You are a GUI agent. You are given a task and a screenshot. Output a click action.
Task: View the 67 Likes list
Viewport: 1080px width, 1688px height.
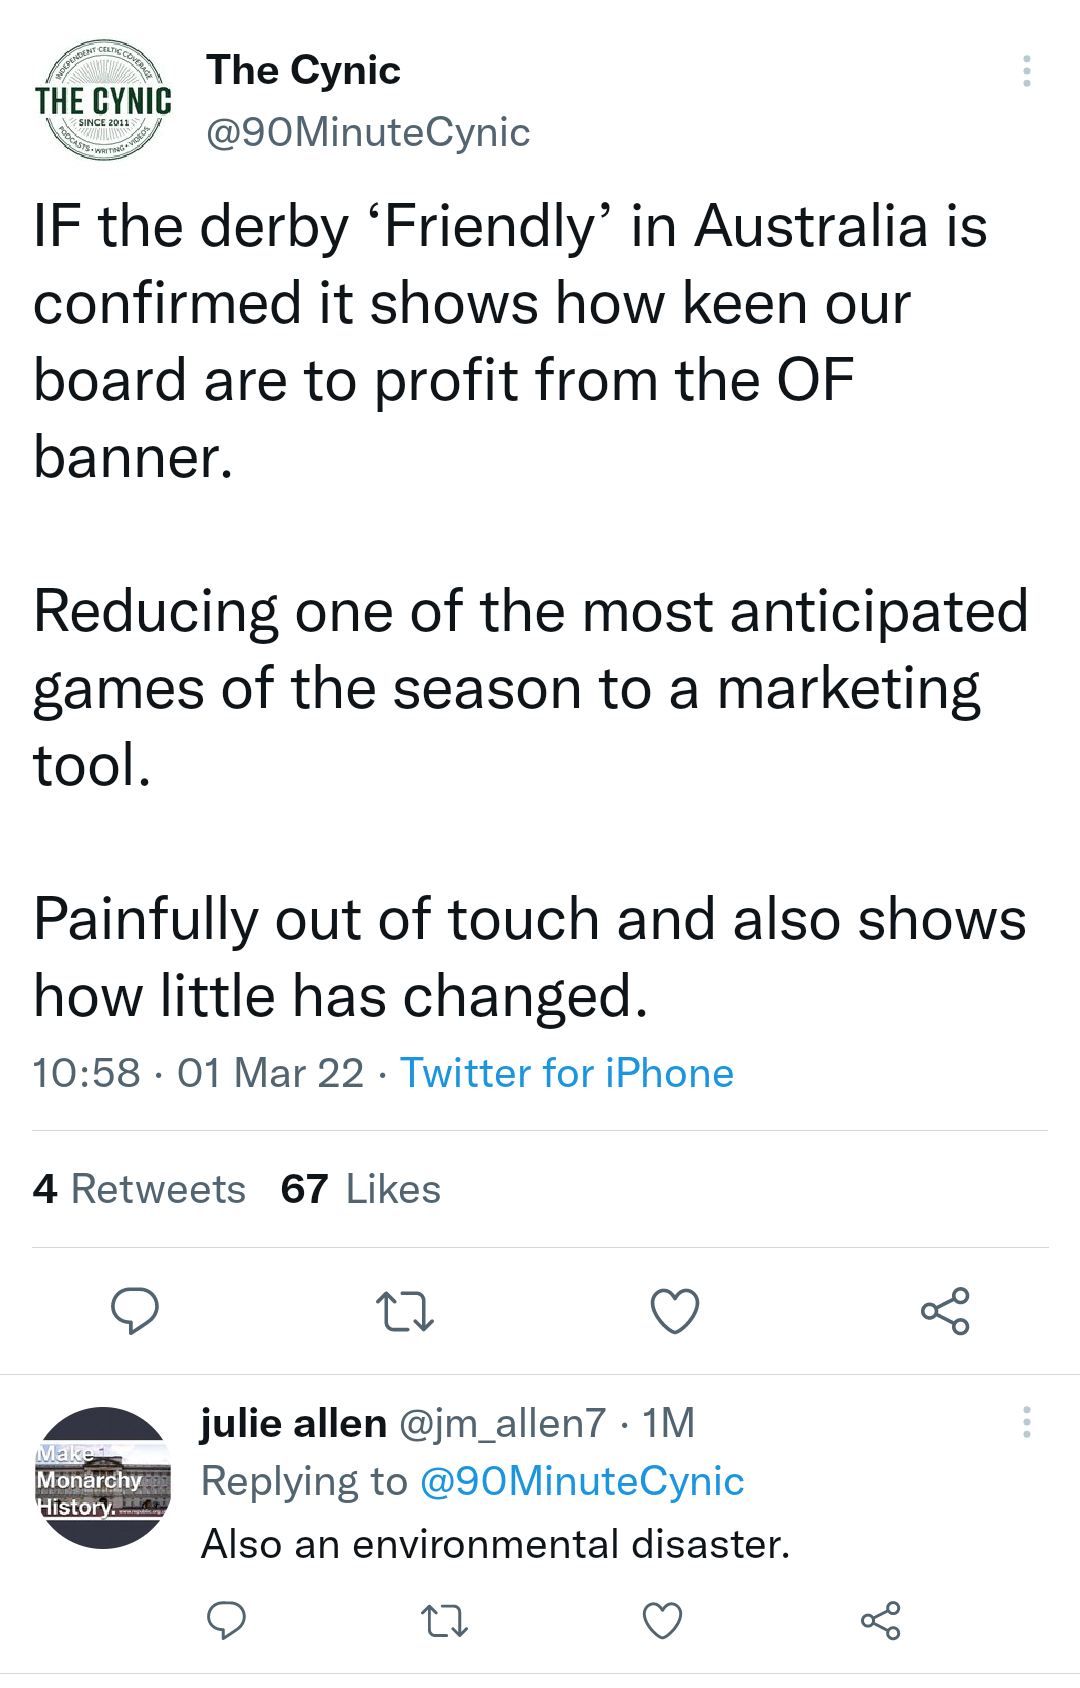361,1189
